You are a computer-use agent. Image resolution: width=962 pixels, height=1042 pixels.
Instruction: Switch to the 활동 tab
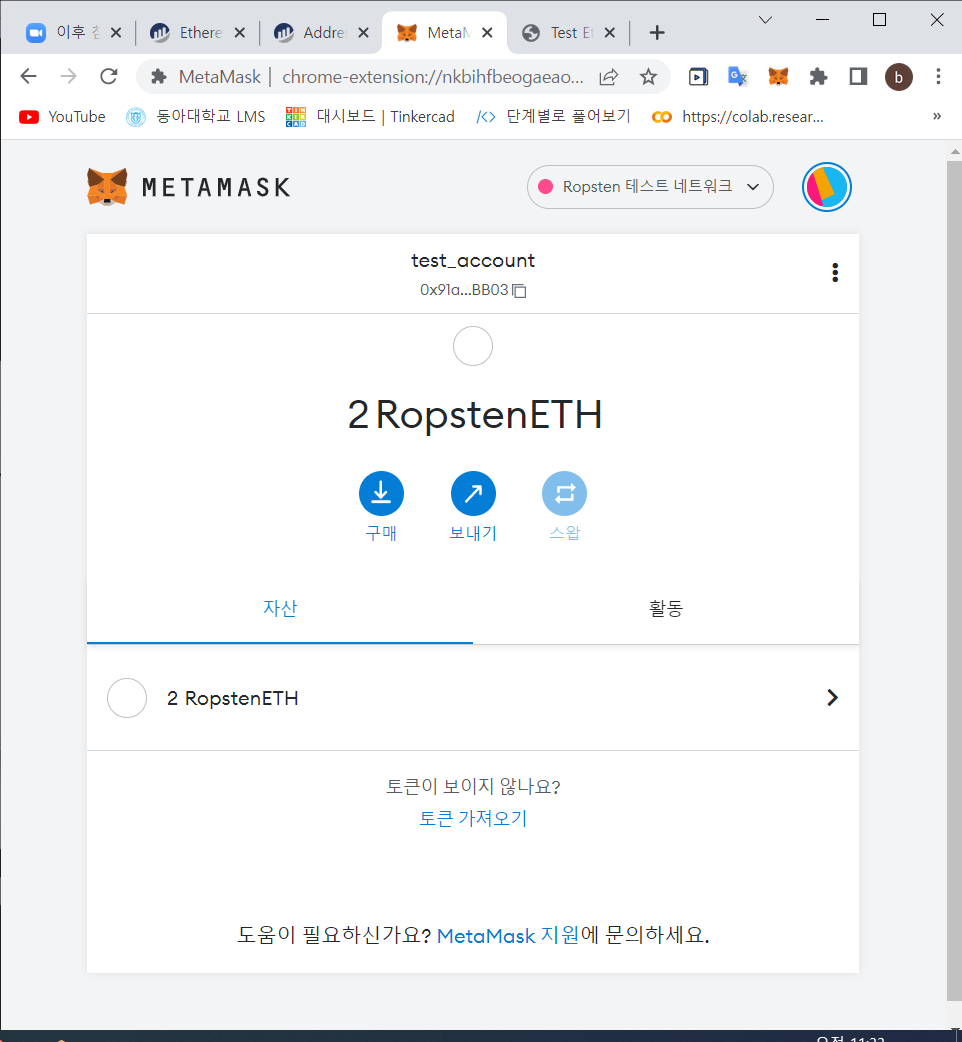(666, 609)
